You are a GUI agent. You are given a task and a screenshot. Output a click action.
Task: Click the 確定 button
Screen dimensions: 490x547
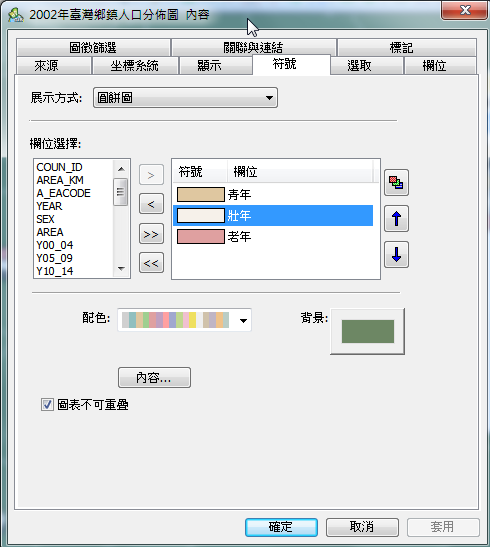(x=281, y=527)
